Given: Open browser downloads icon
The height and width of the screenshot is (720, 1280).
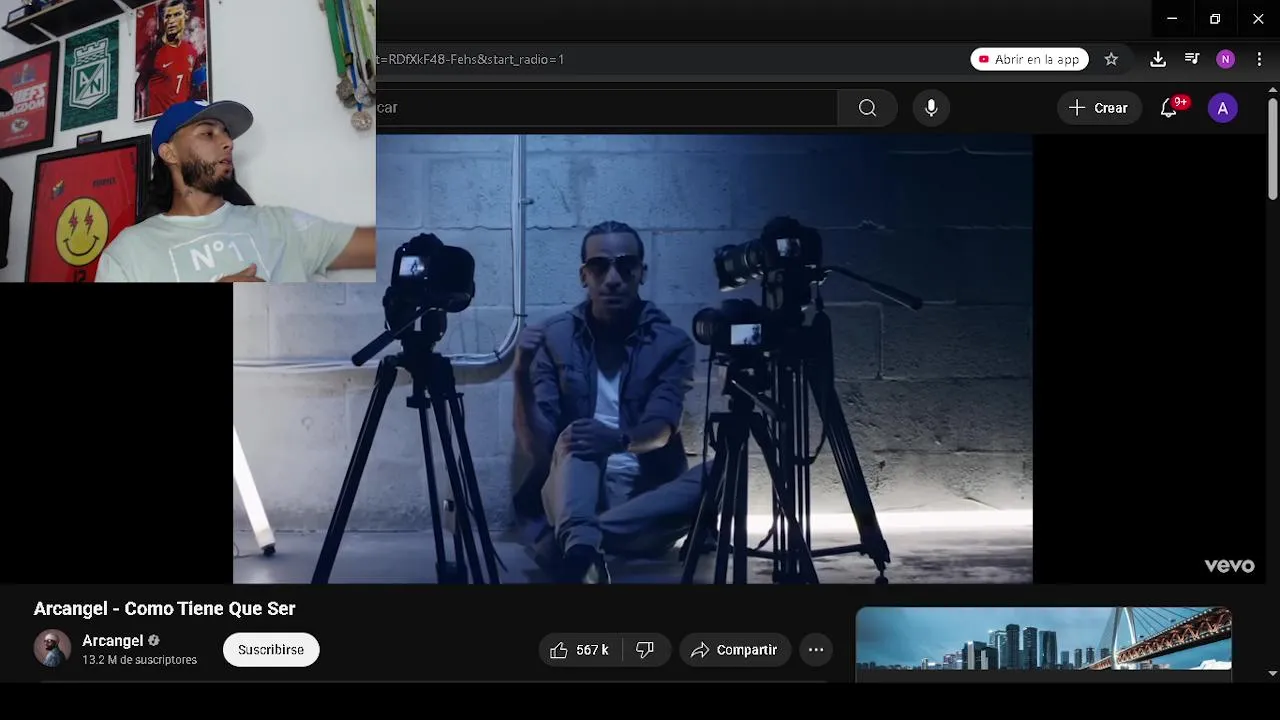Looking at the screenshot, I should click(1158, 59).
